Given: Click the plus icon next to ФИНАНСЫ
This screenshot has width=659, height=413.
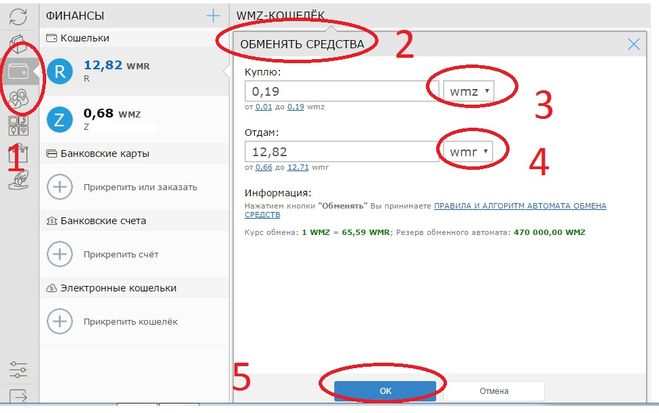Looking at the screenshot, I should (x=212, y=16).
